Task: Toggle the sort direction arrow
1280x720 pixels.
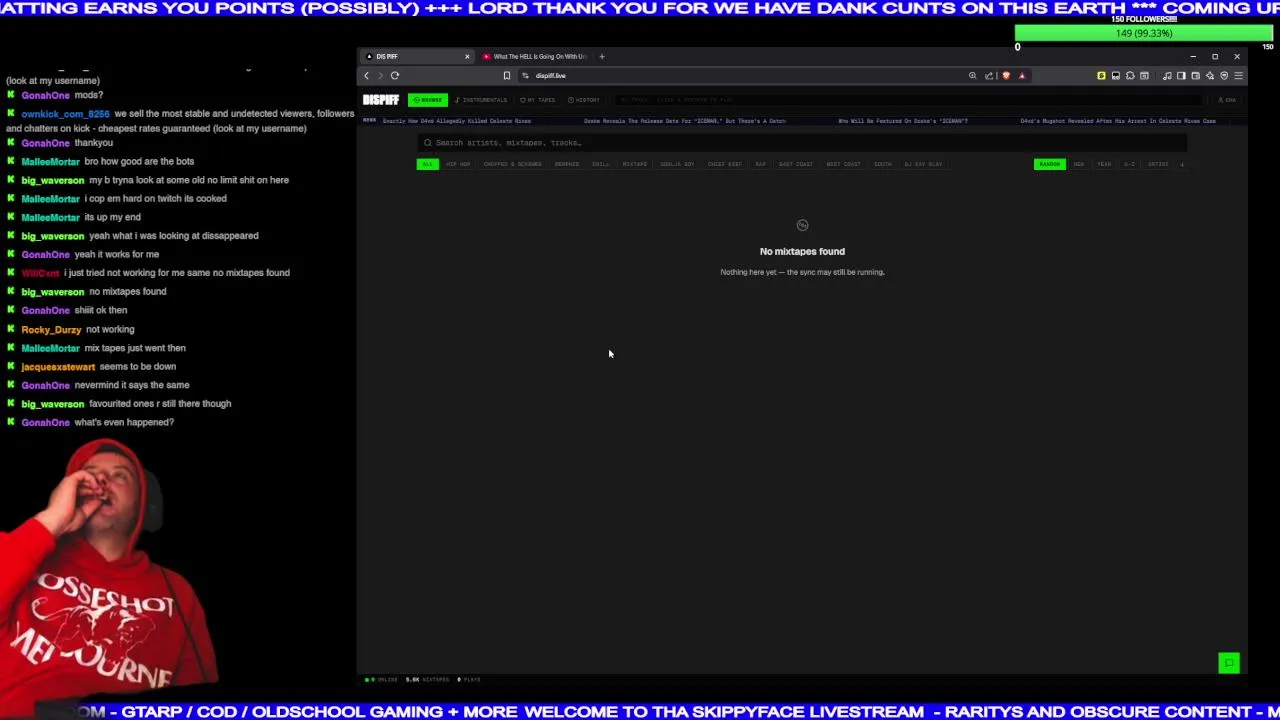Action: [x=1182, y=164]
